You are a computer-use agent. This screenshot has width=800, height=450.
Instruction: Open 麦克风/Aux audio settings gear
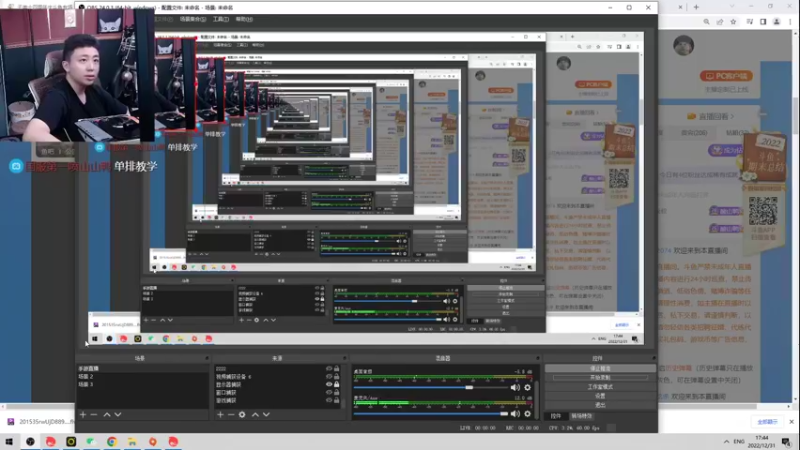528,414
